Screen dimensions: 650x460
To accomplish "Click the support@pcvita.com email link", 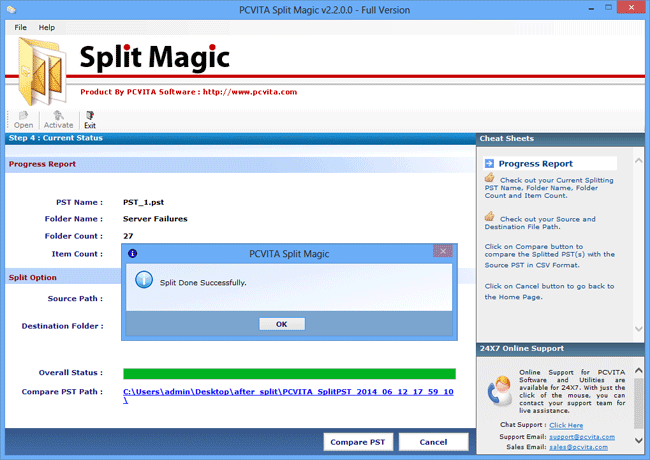I will (582, 437).
